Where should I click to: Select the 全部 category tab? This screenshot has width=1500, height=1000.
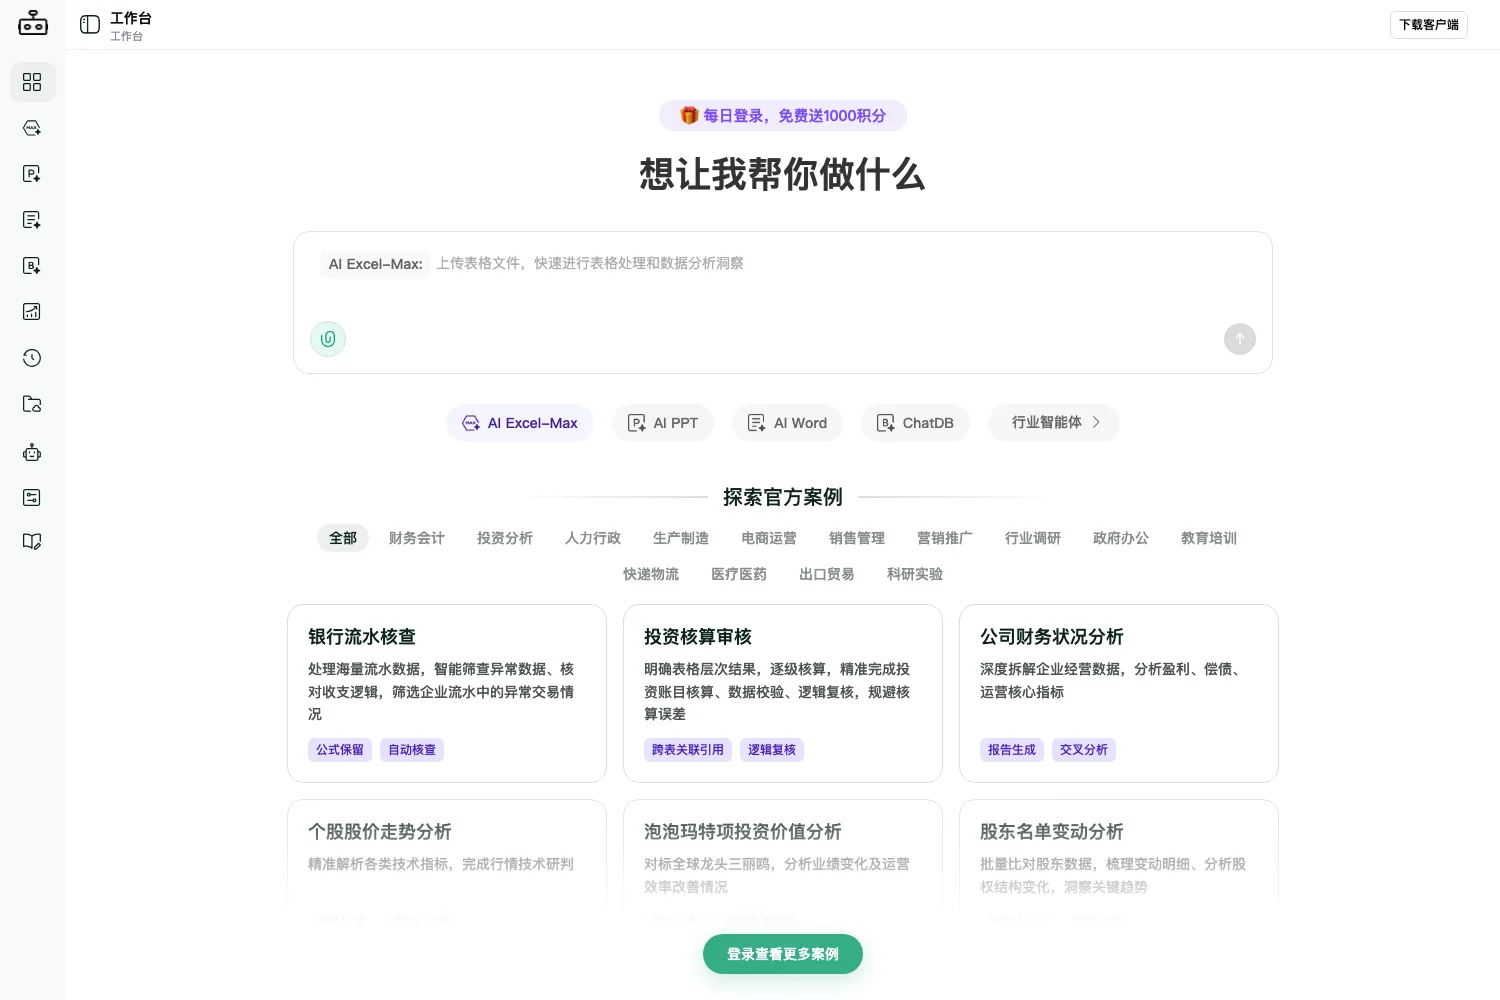[x=343, y=538]
